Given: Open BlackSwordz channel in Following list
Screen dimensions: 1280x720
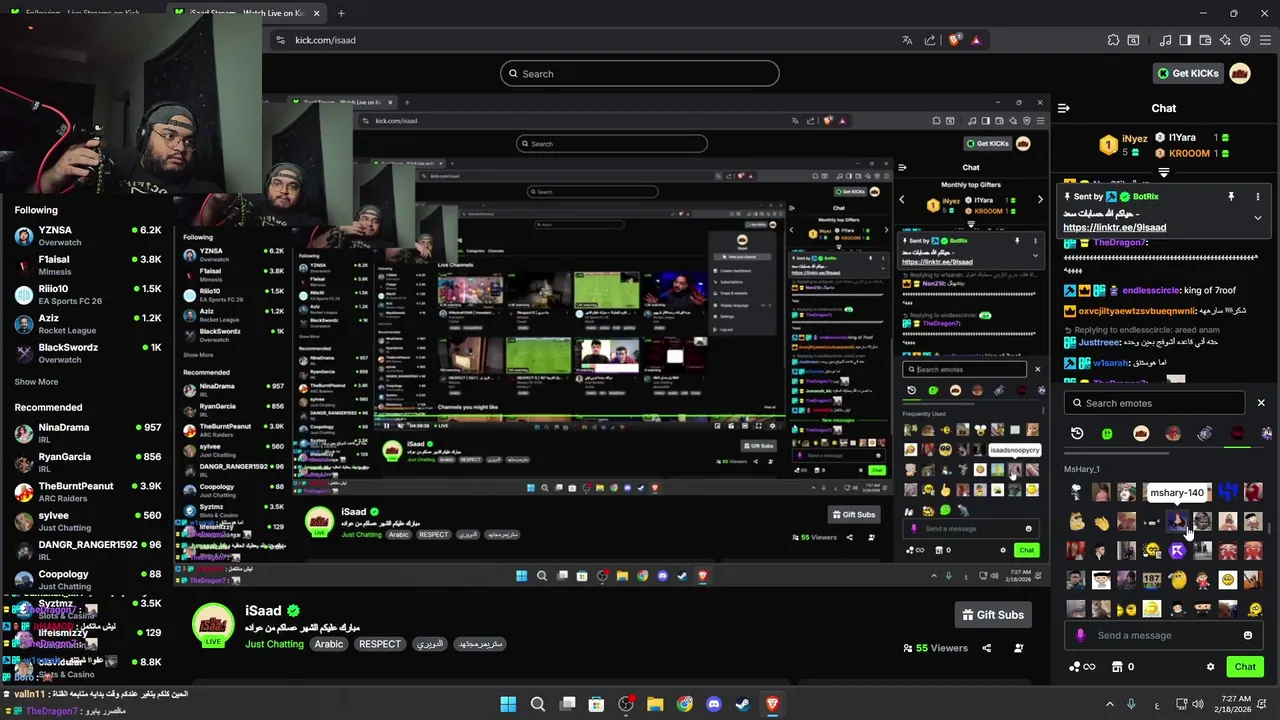Looking at the screenshot, I should click(88, 353).
